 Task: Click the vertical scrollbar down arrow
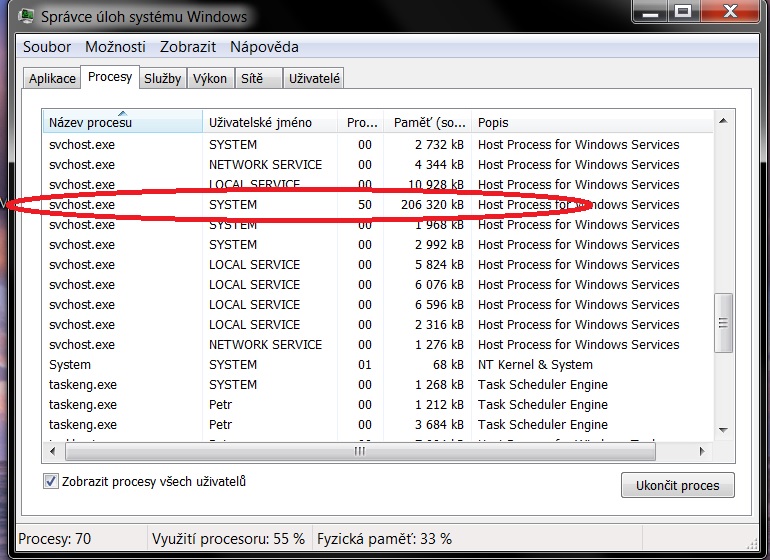click(725, 430)
